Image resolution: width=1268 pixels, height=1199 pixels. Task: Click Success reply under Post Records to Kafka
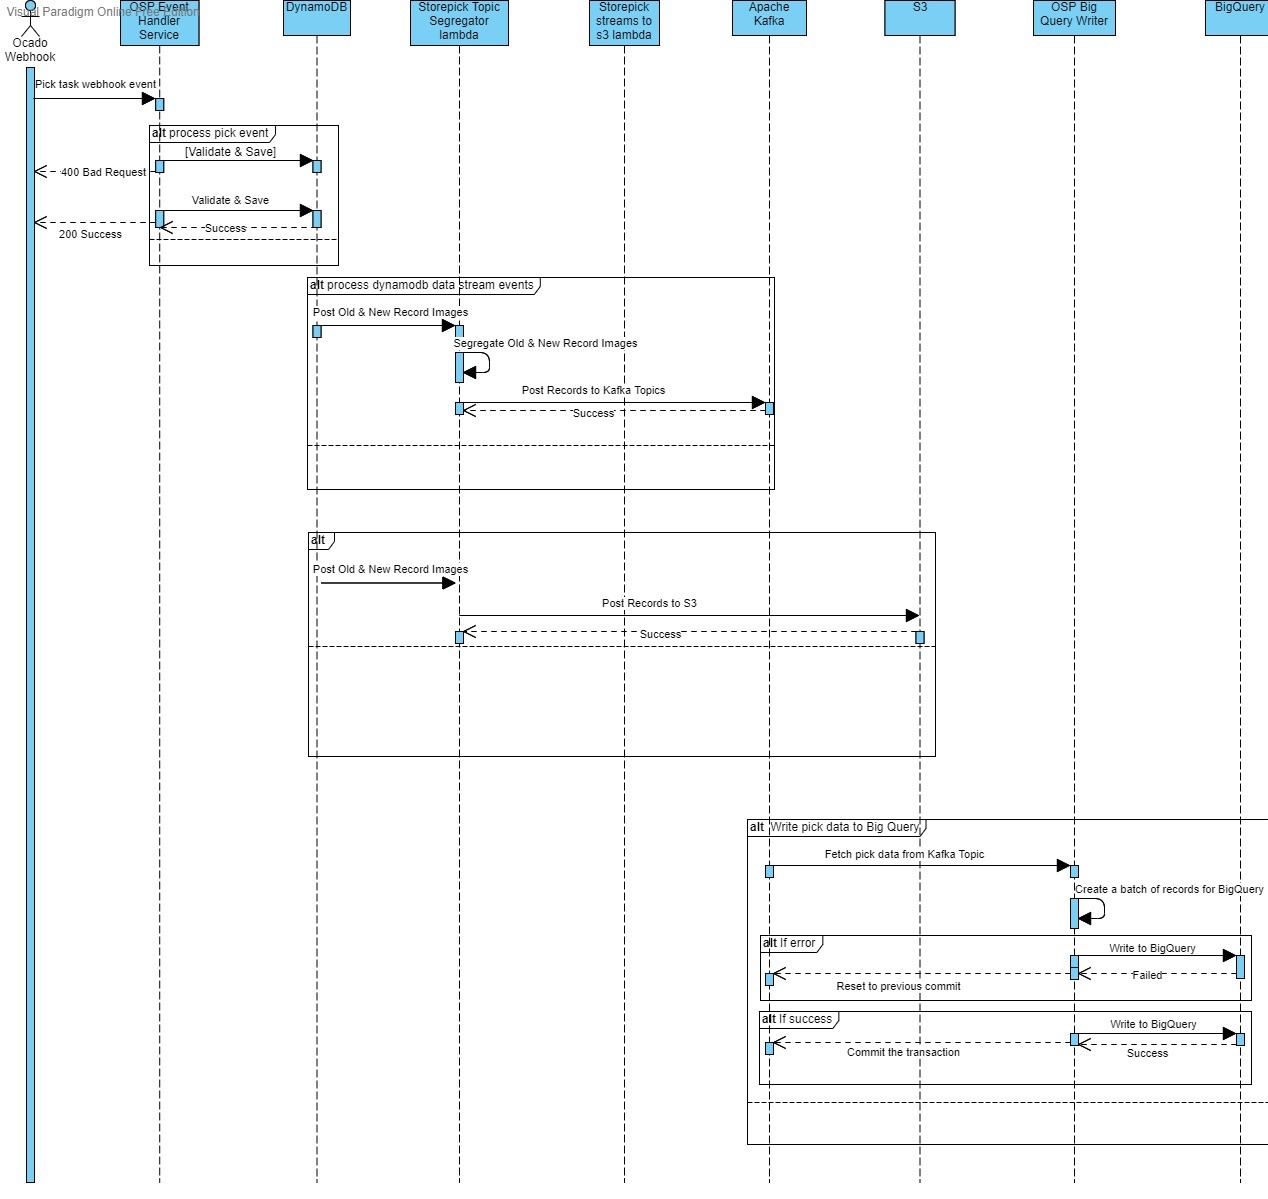click(594, 413)
